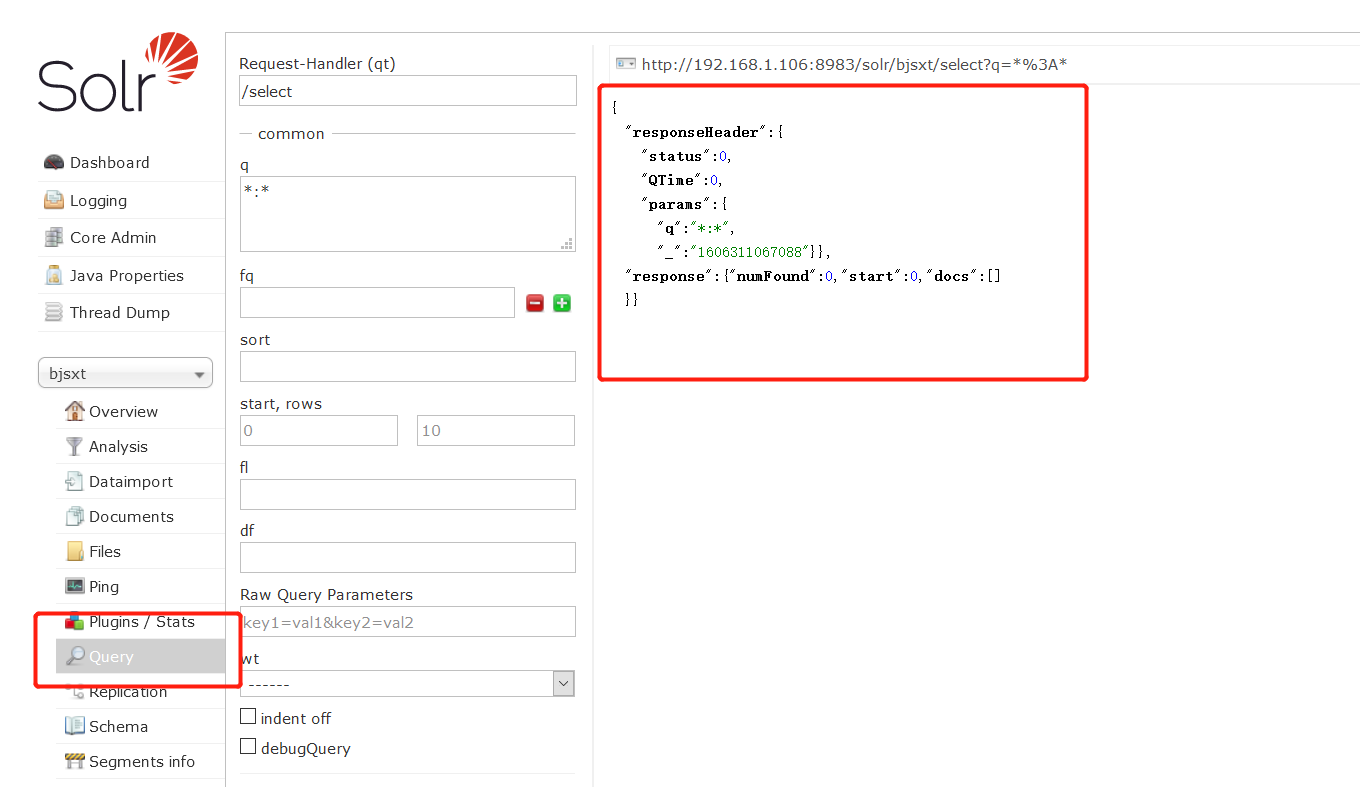Open the Schema page
The height and width of the screenshot is (787, 1360).
coord(118,726)
